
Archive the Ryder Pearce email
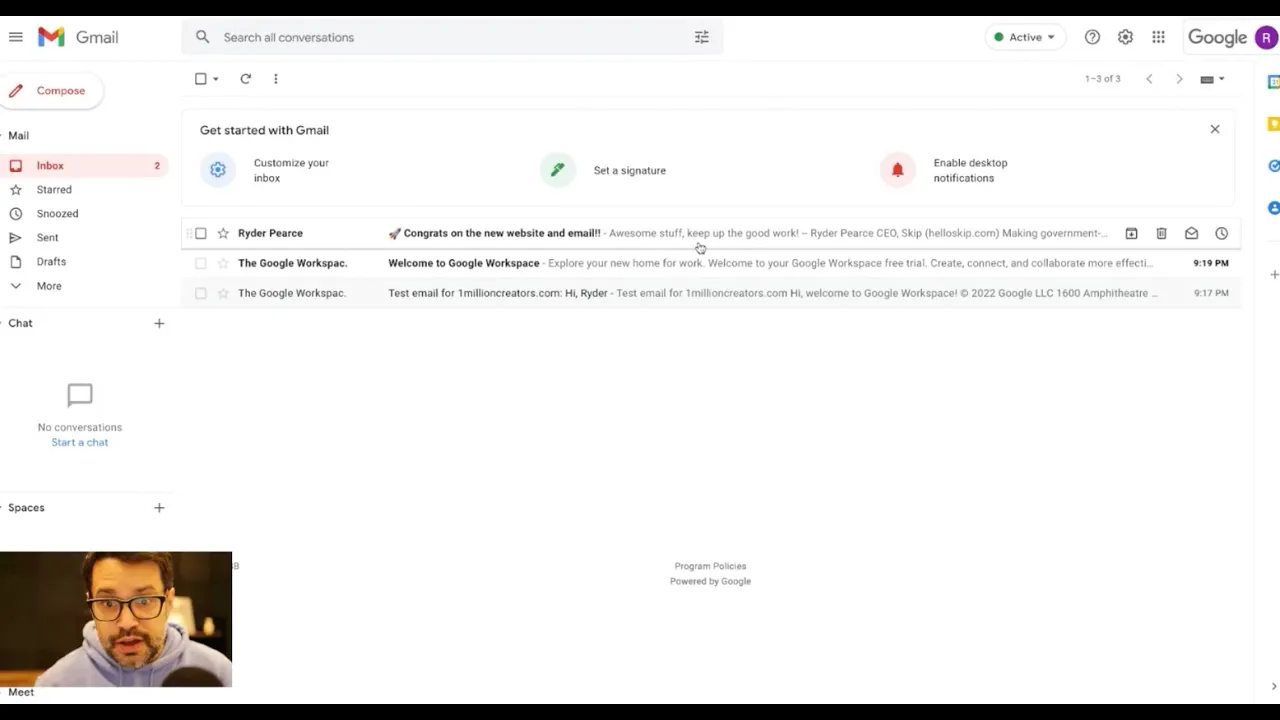pos(1131,233)
